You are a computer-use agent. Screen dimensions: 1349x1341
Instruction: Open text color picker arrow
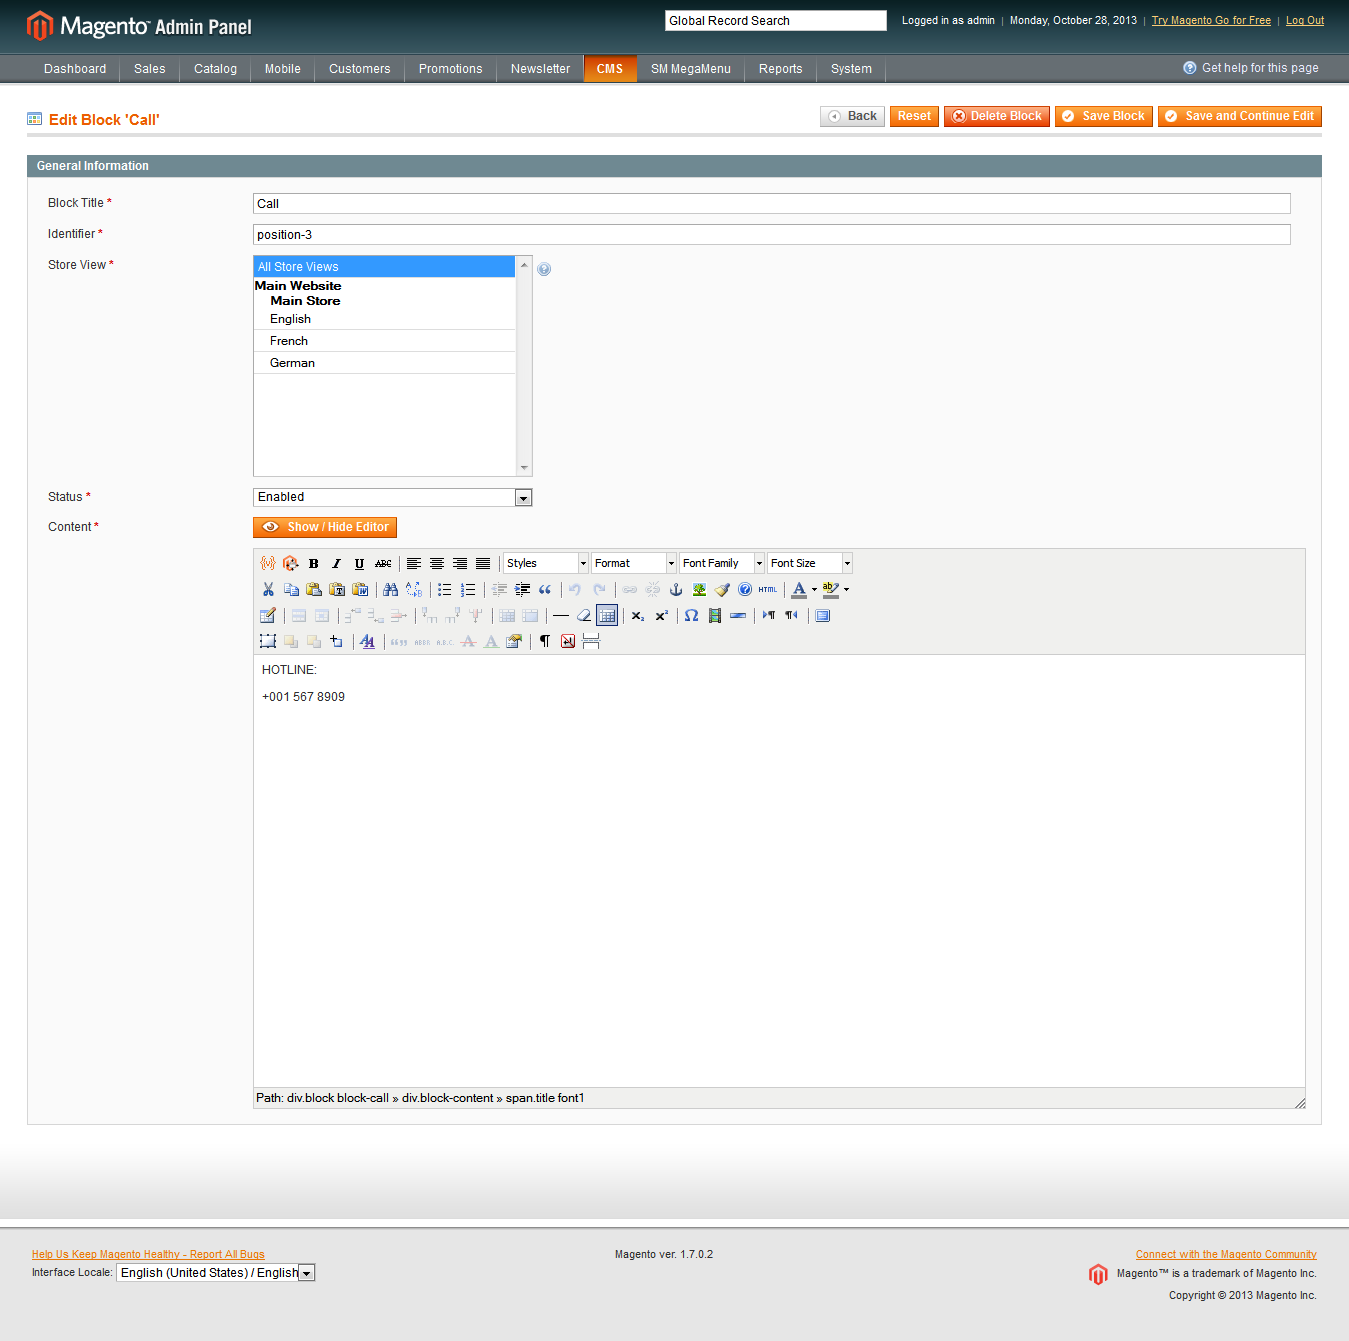814,589
